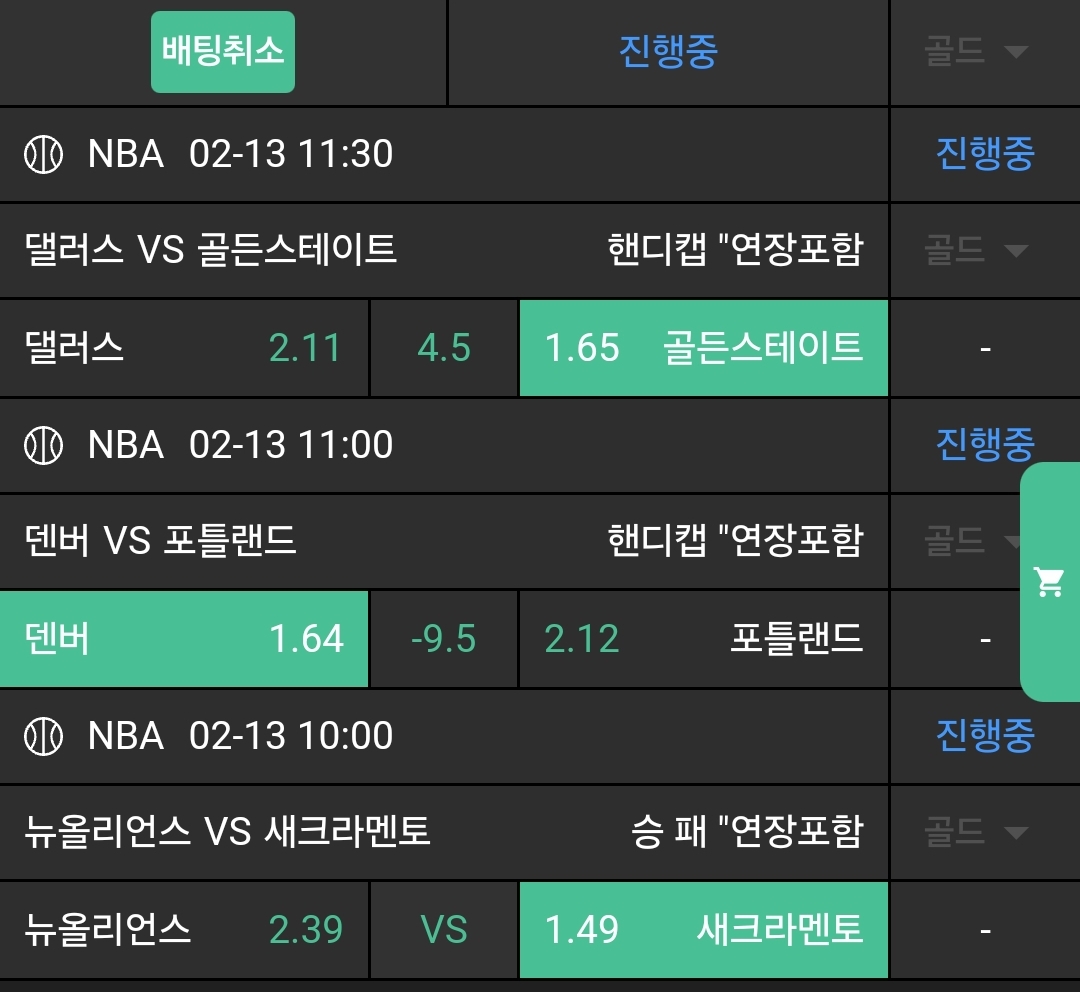This screenshot has height=992, width=1080.
Task: Open 골드 dropdown for 뉴올리언스 VS 새크라멘토
Action: (977, 831)
